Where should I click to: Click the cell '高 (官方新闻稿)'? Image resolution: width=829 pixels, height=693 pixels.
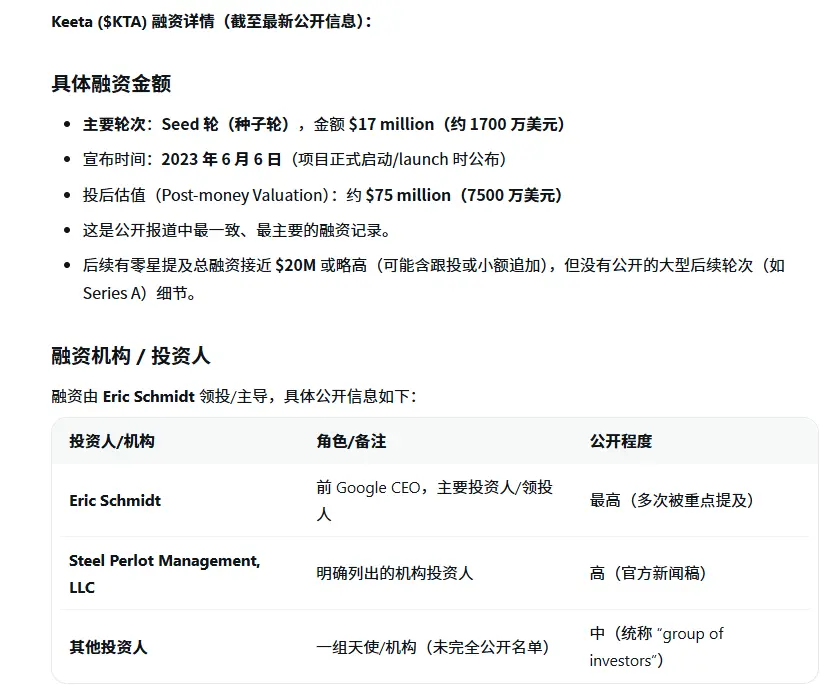648,574
